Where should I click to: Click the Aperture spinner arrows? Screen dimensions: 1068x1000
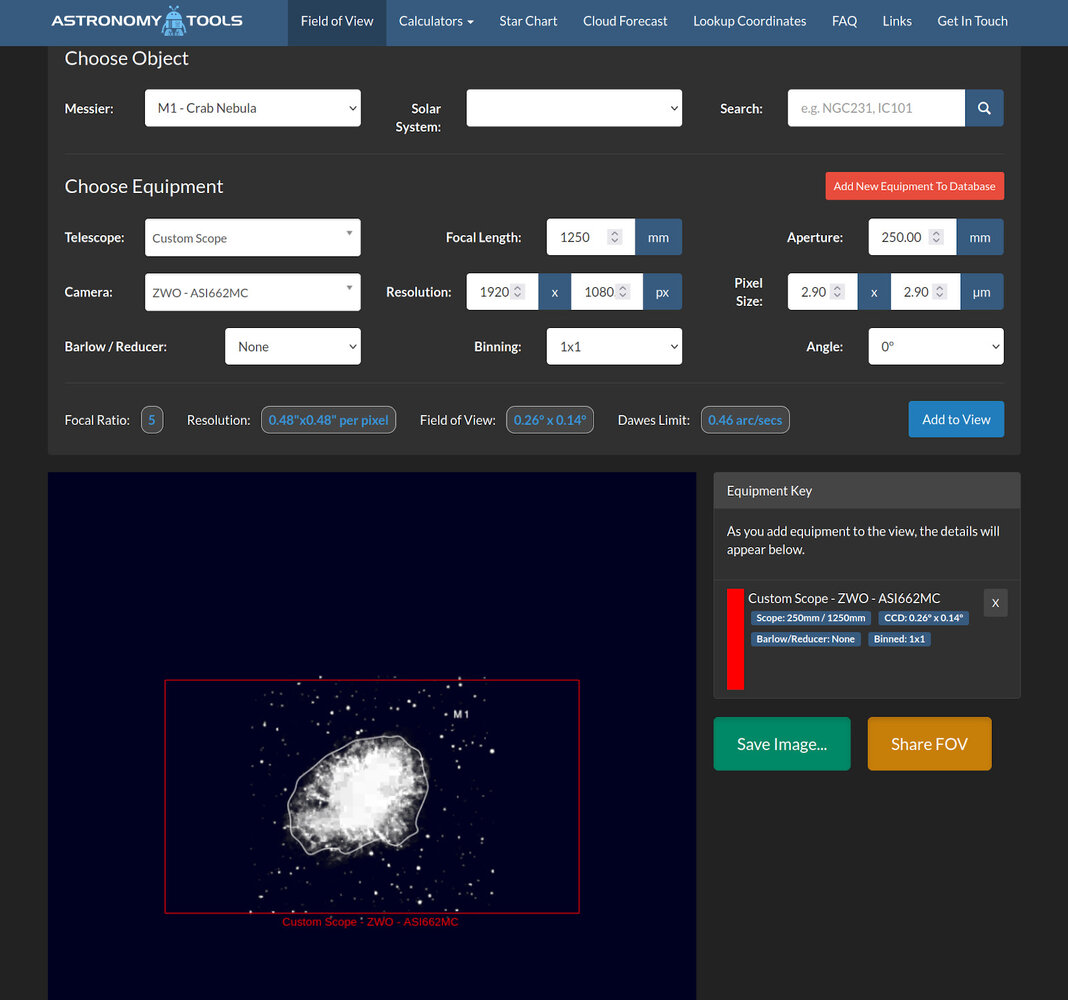tap(936, 237)
